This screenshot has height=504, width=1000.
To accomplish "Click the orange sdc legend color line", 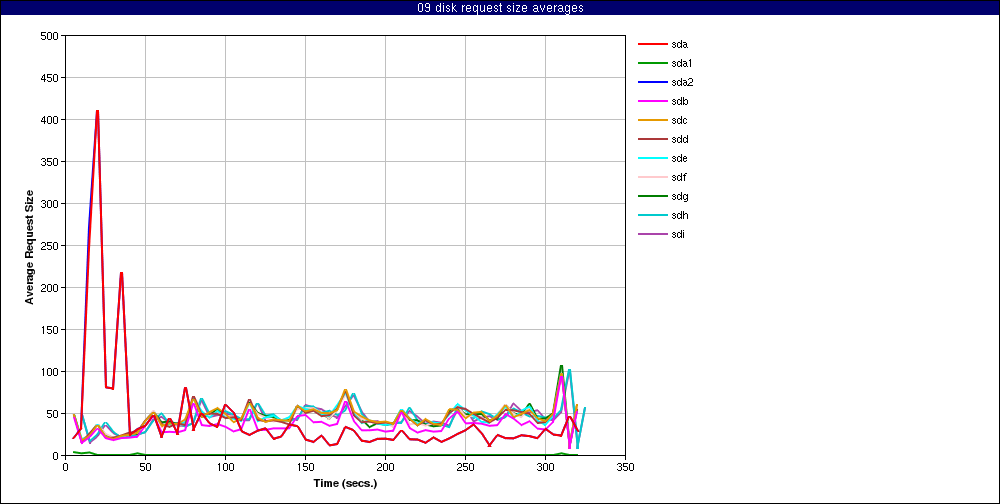I will pyautogui.click(x=652, y=121).
